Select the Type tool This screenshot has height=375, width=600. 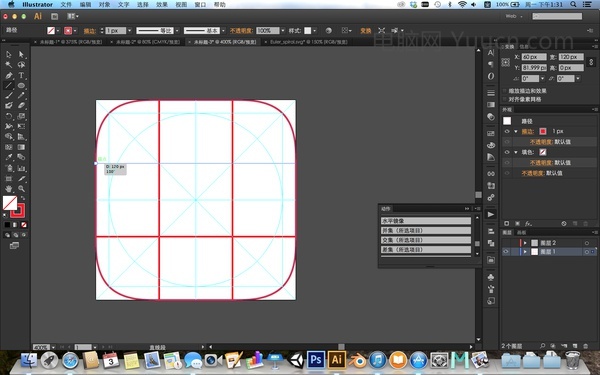point(21,75)
